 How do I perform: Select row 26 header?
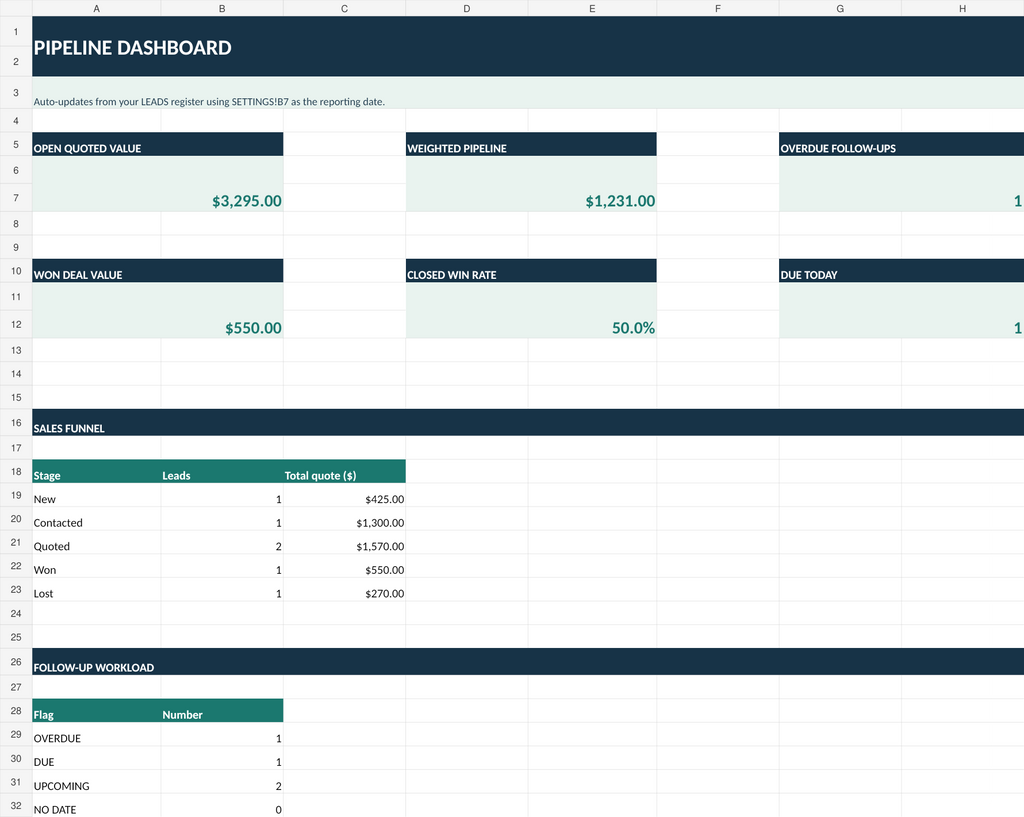[16, 662]
